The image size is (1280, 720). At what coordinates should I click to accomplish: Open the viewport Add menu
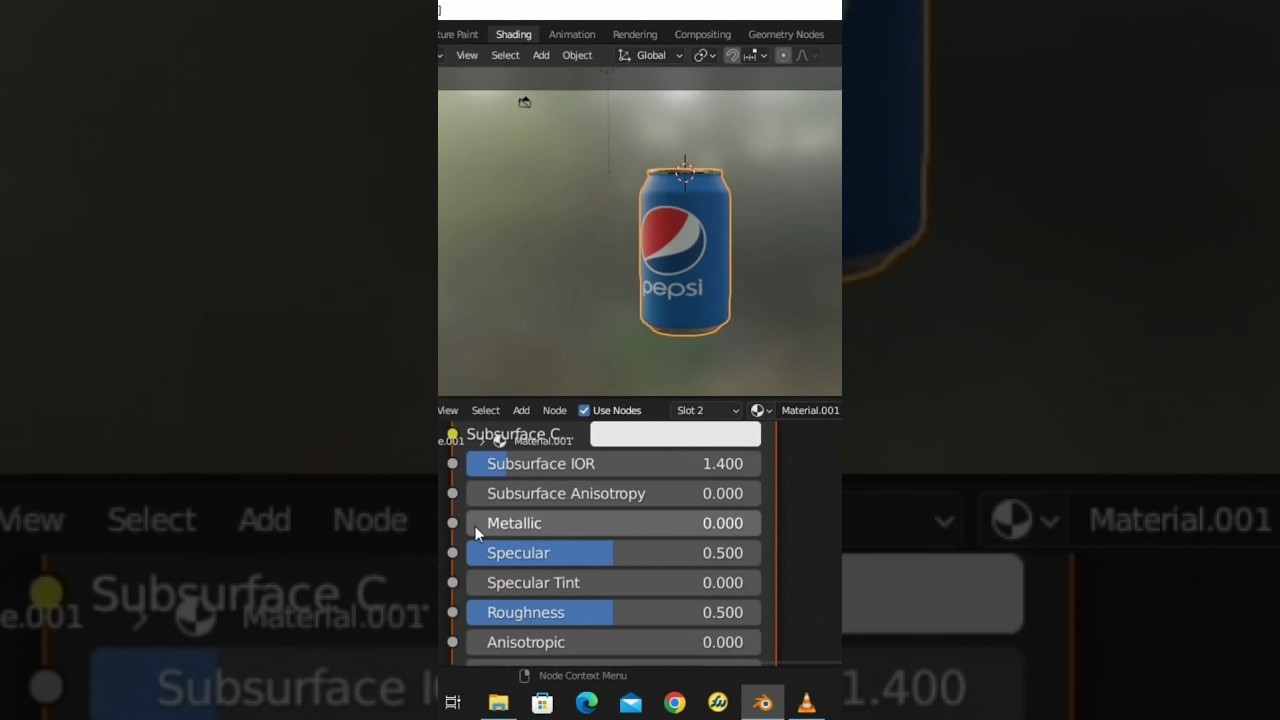tap(541, 55)
